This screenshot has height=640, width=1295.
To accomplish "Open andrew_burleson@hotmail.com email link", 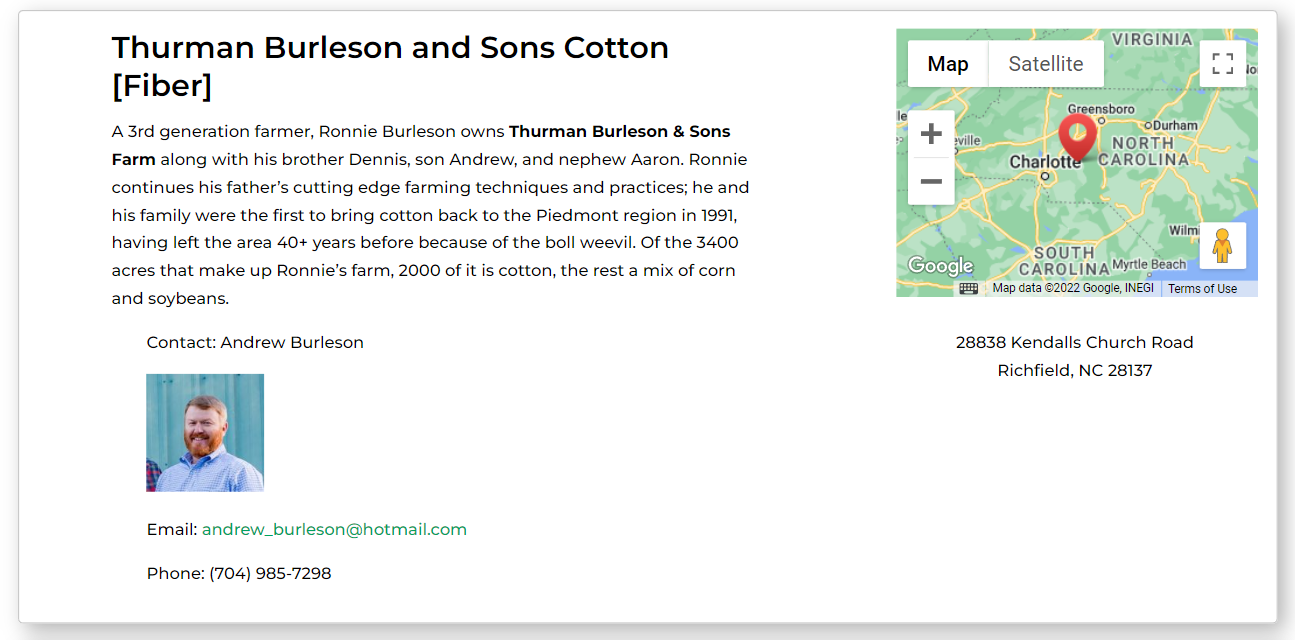I will coord(334,529).
